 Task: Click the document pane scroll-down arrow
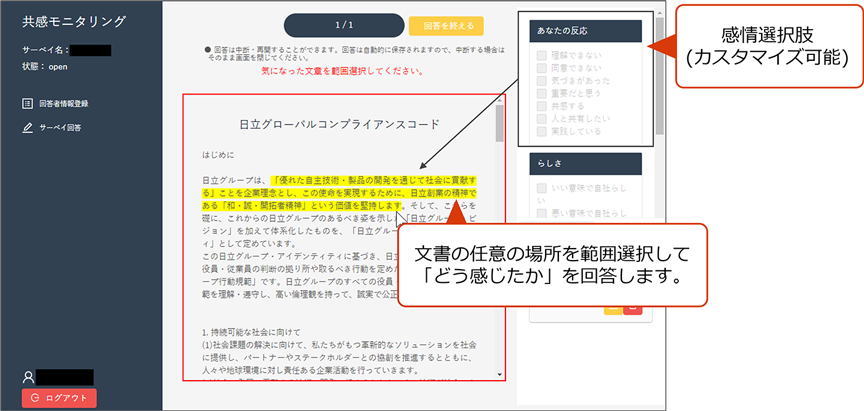click(499, 374)
